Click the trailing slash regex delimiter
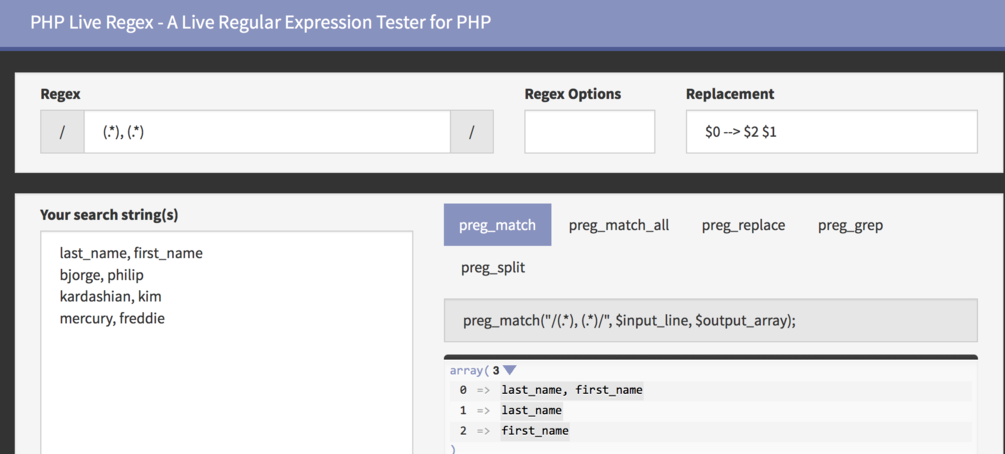Screen dimensions: 1005x454 (472, 132)
